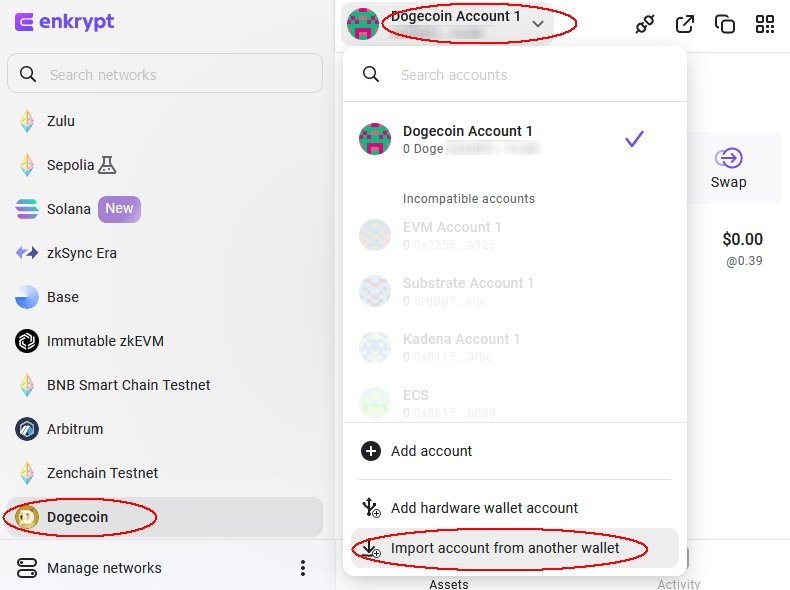This screenshot has height=590, width=790.
Task: Click the Enkrypt logo
Action: (x=64, y=22)
